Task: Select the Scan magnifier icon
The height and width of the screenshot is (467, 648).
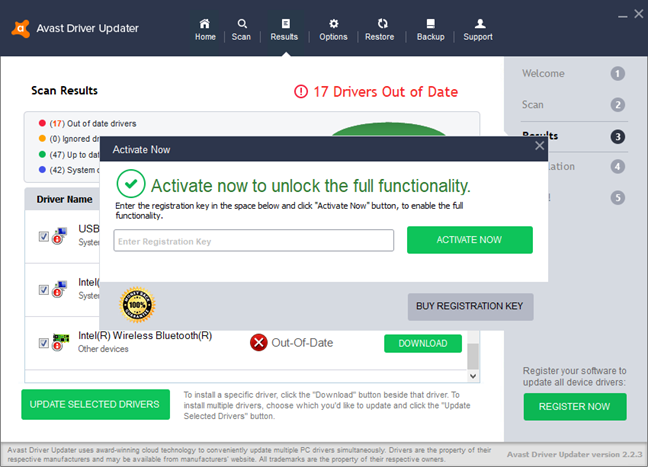Action: [243, 24]
